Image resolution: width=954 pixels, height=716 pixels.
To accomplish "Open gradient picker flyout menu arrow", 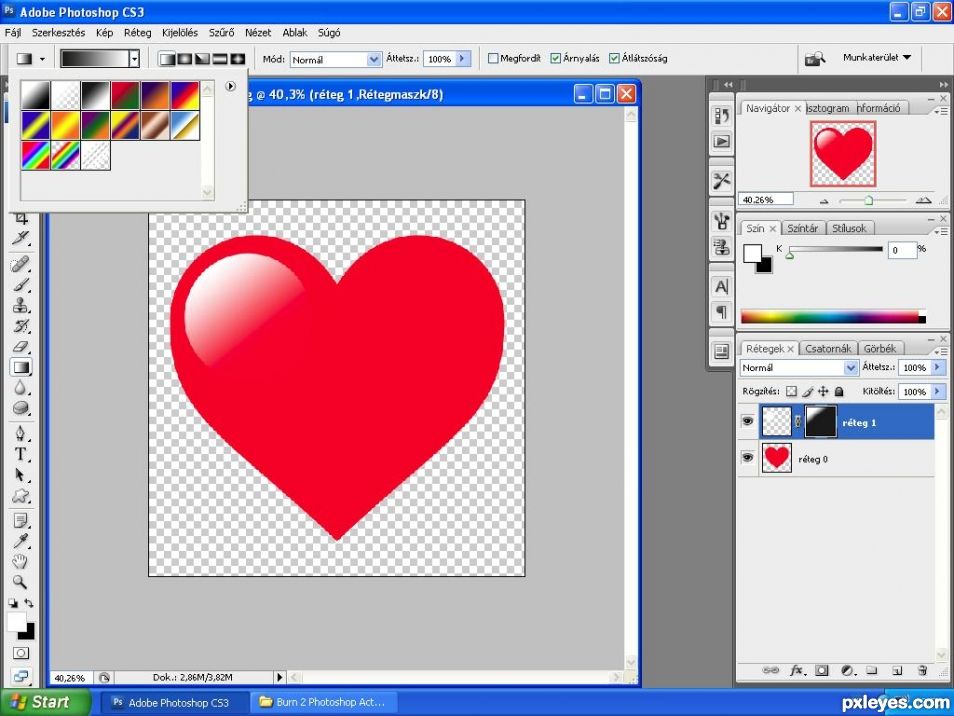I will click(x=231, y=86).
